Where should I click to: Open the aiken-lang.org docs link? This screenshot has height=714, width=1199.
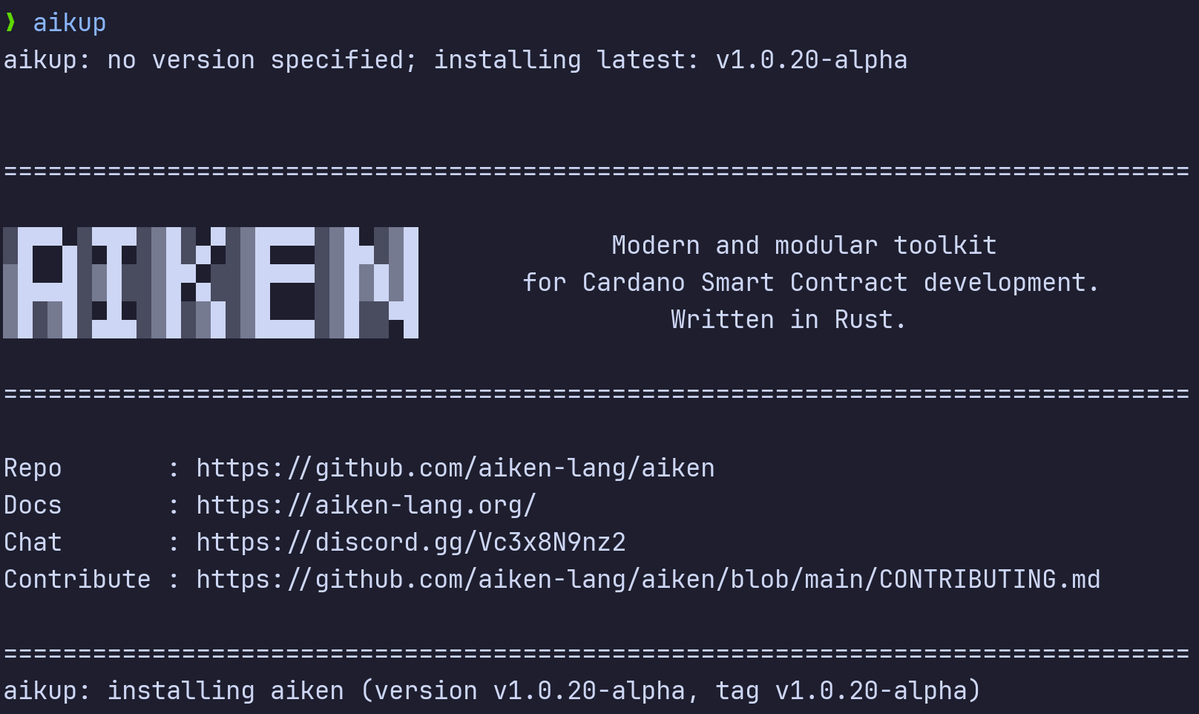pyautogui.click(x=367, y=505)
